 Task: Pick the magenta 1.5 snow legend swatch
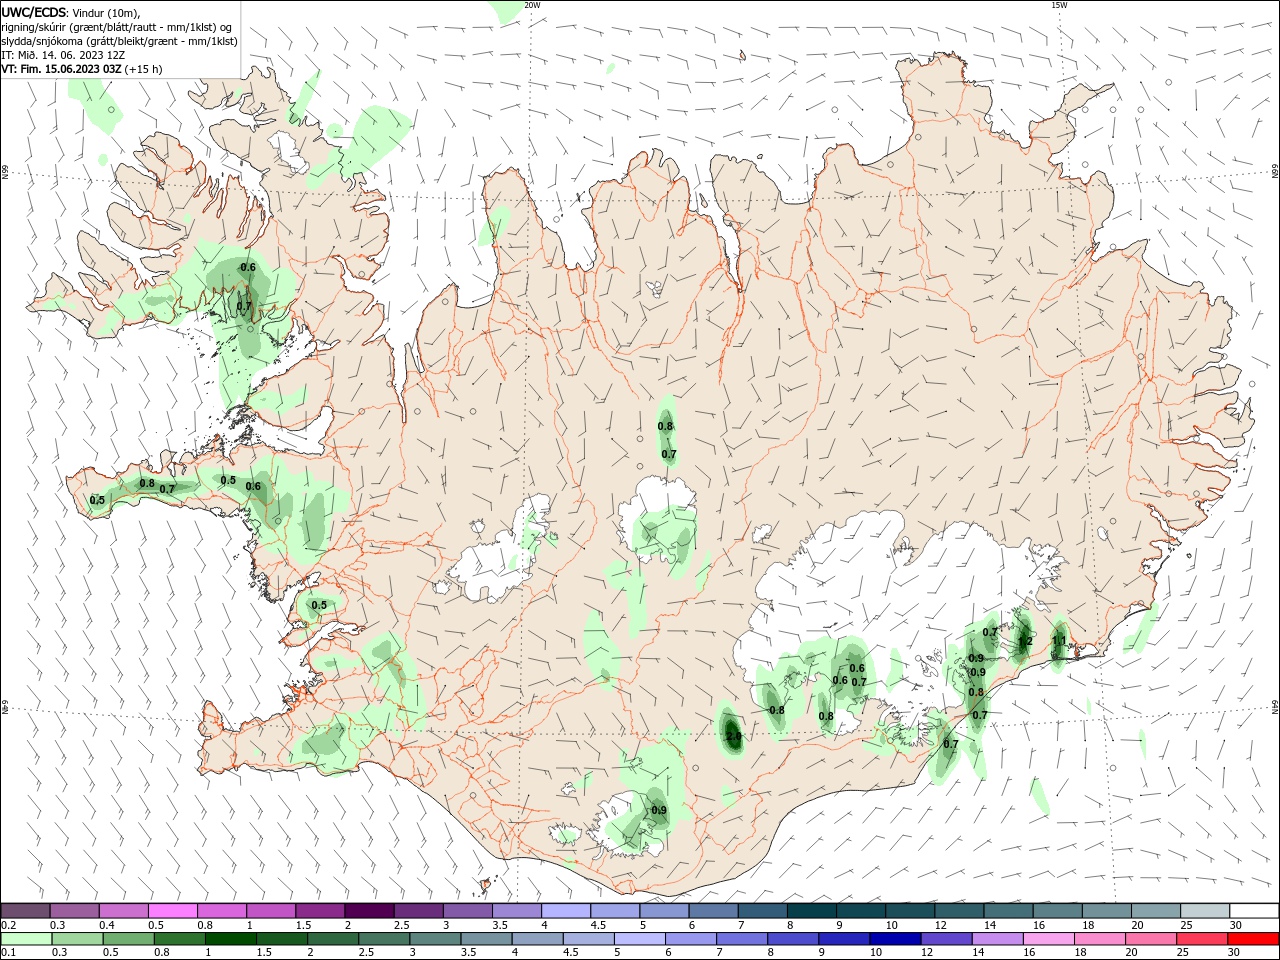[x=319, y=911]
